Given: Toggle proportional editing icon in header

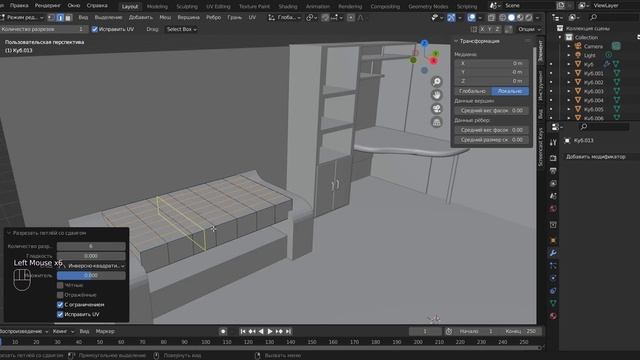Looking at the screenshot, I should pyautogui.click(x=351, y=18).
